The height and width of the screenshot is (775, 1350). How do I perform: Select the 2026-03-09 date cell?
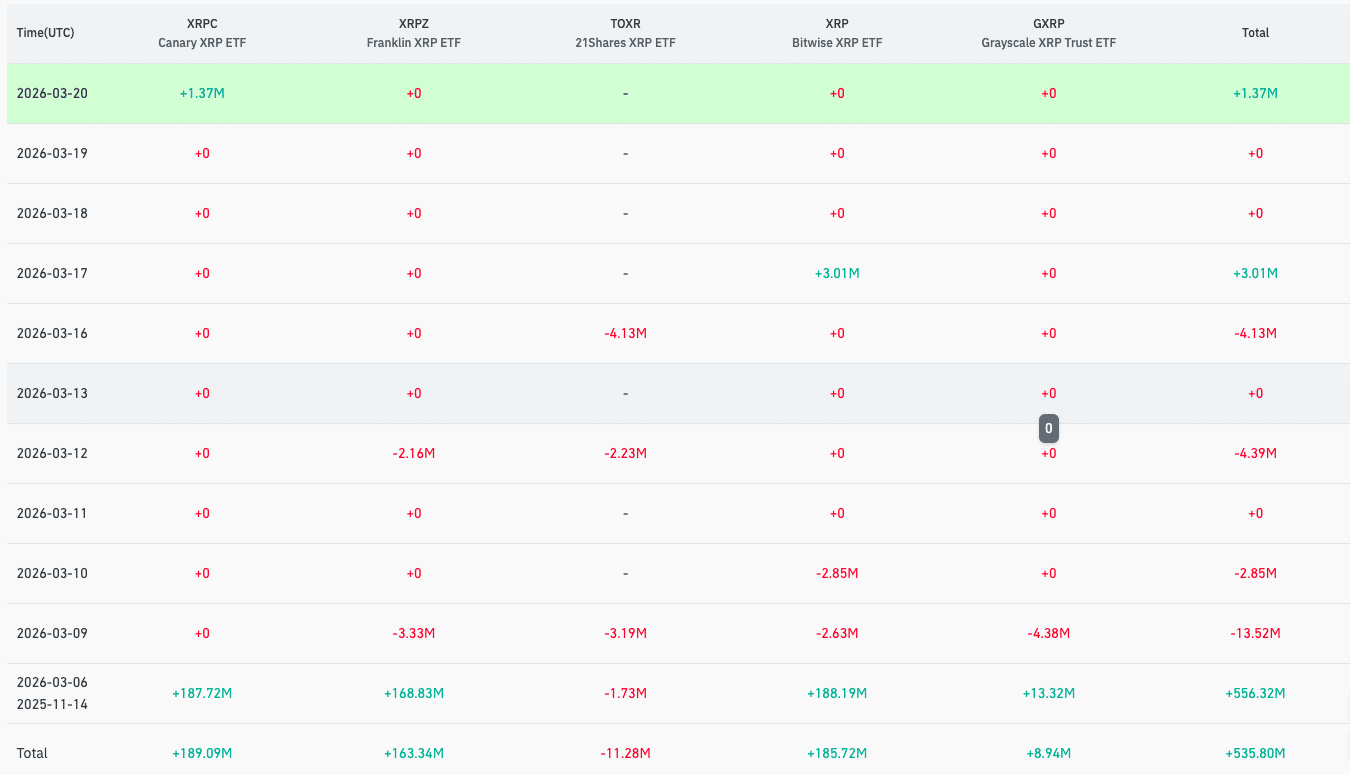52,633
